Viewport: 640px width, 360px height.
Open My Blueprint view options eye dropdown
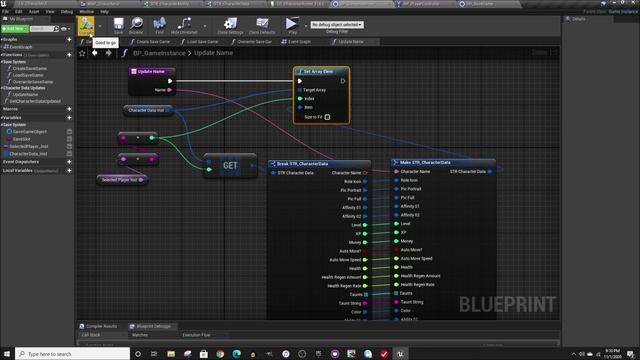tap(65, 29)
